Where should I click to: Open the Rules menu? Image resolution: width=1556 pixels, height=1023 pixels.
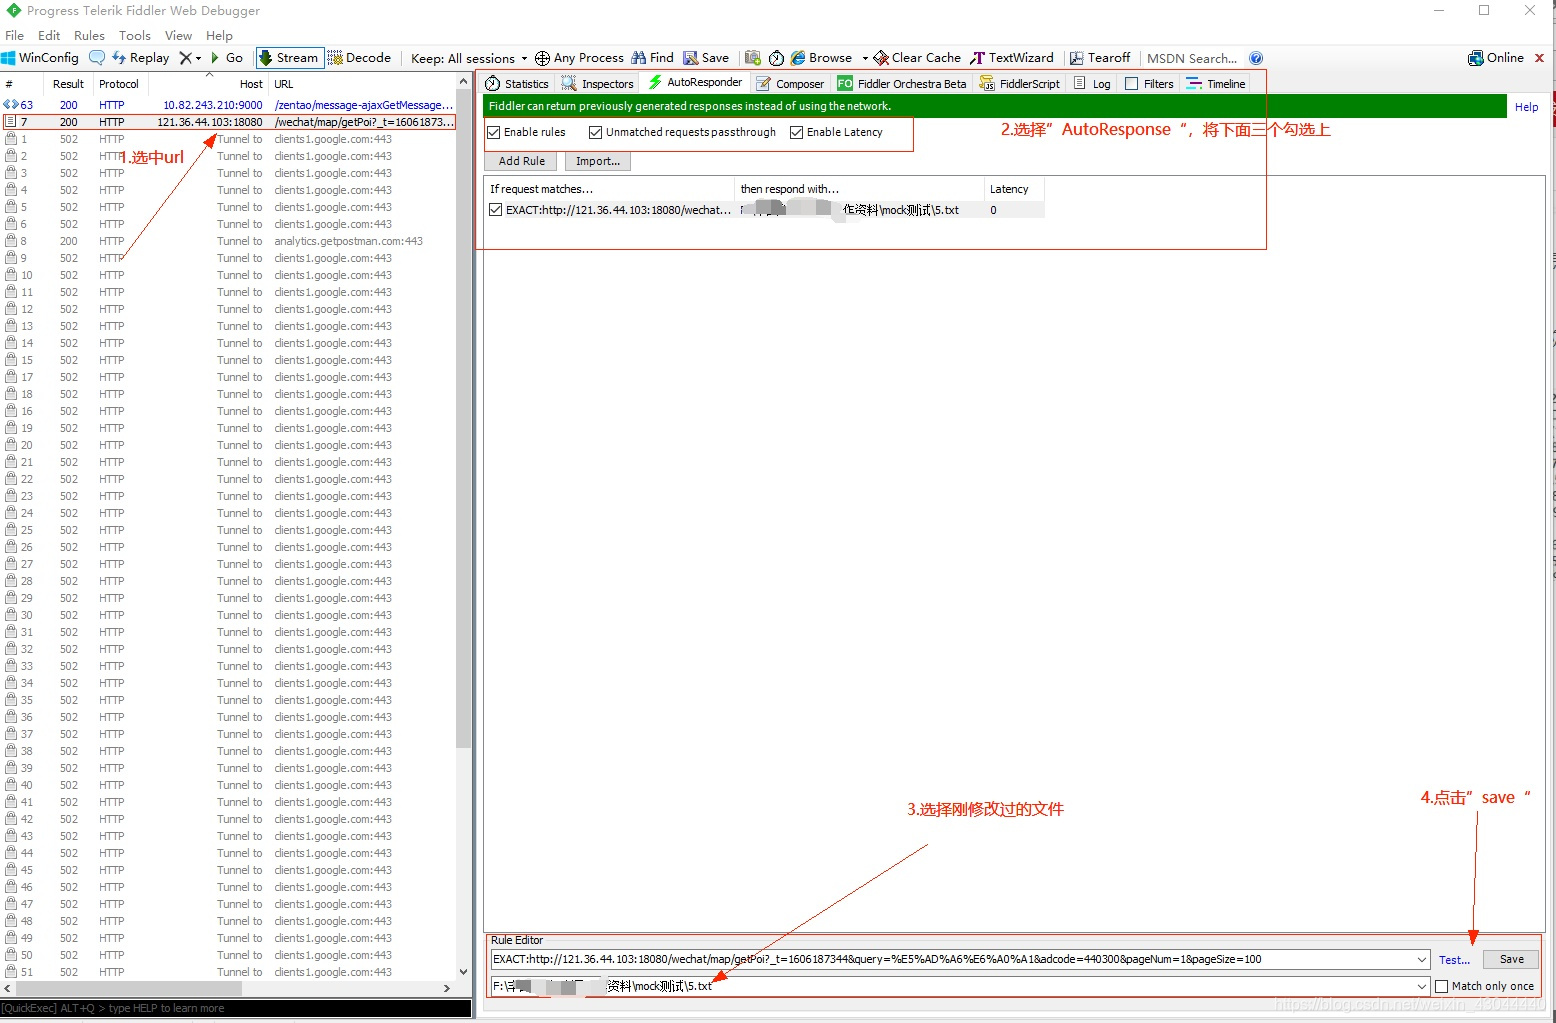point(89,35)
